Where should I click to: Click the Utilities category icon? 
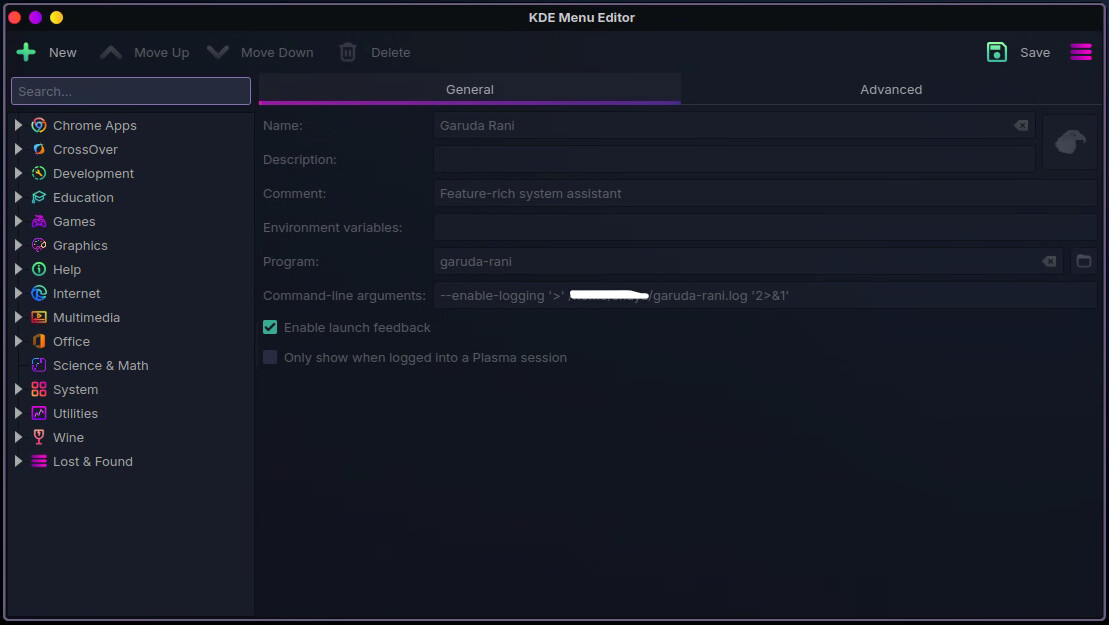pos(39,414)
